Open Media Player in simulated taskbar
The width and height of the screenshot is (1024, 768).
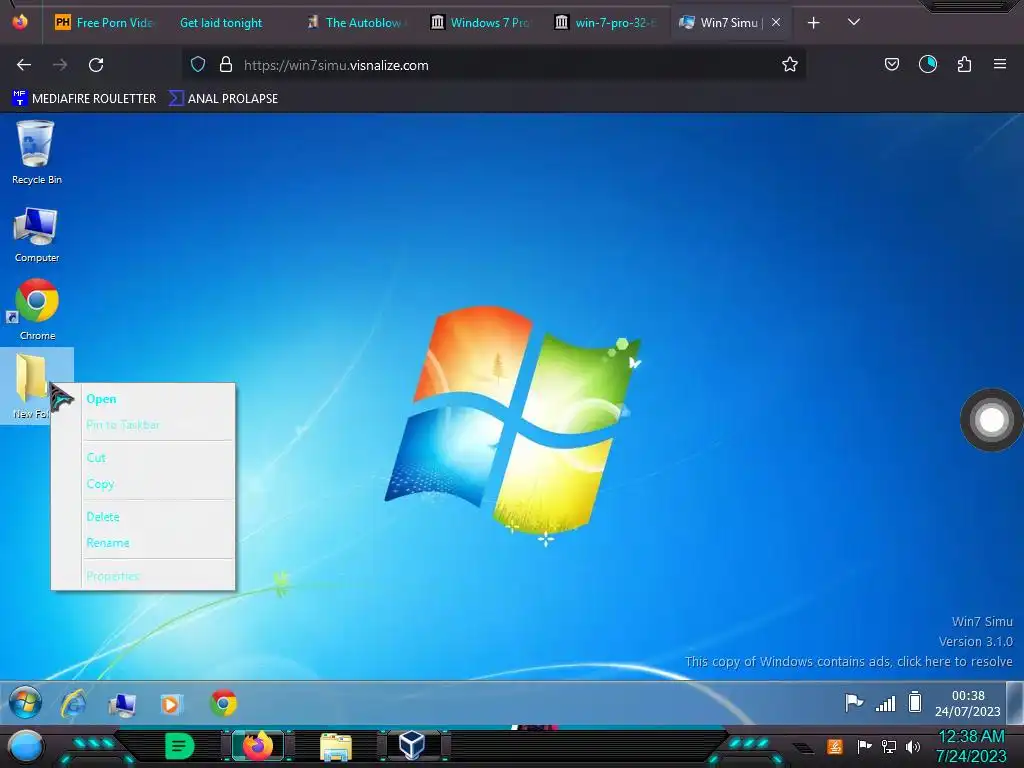coord(170,705)
